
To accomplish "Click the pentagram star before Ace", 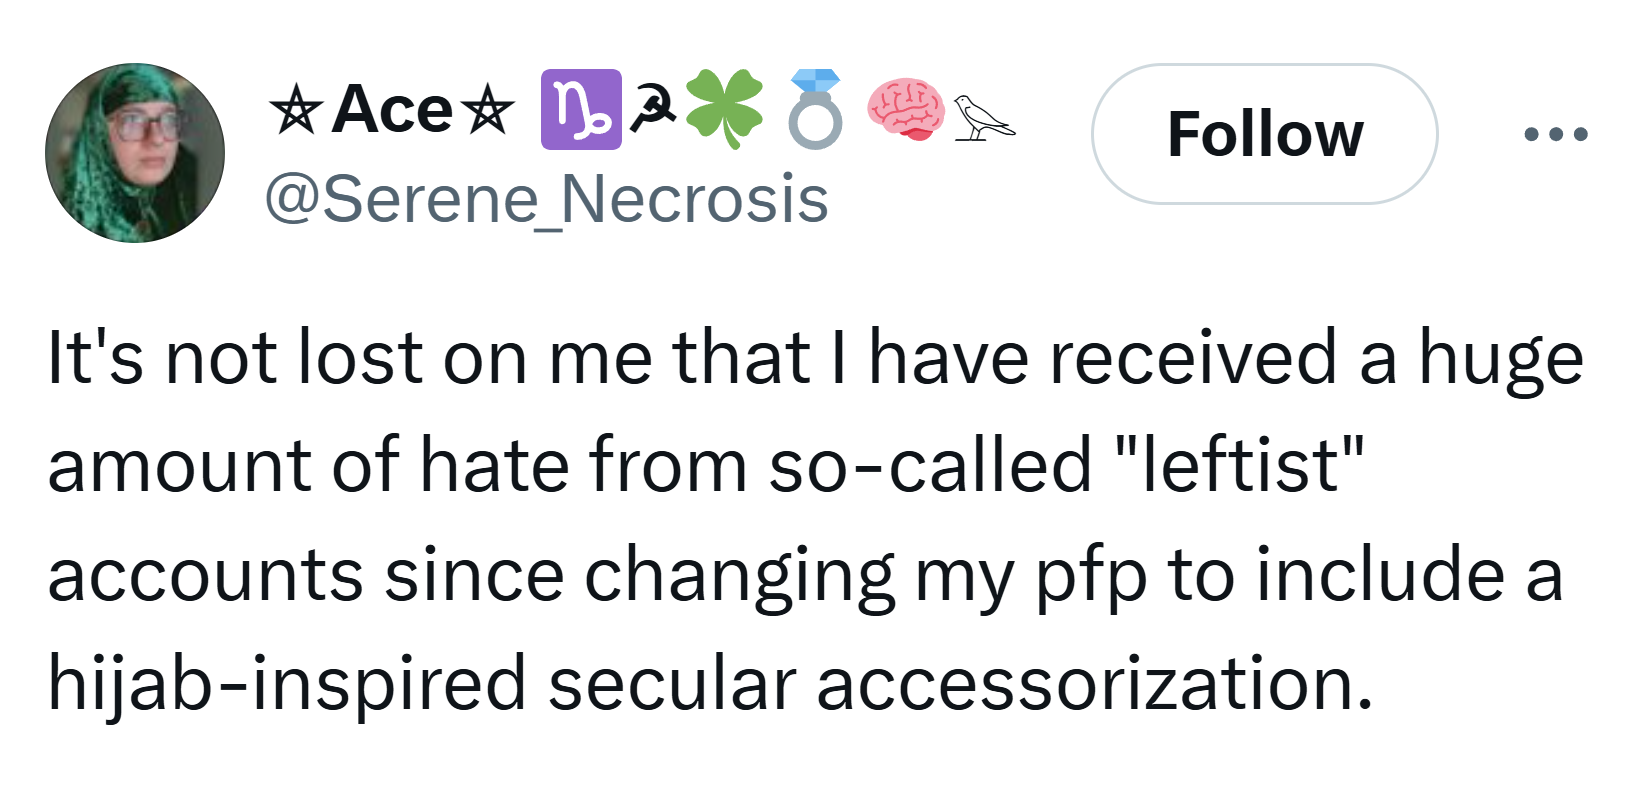I will pos(295,111).
